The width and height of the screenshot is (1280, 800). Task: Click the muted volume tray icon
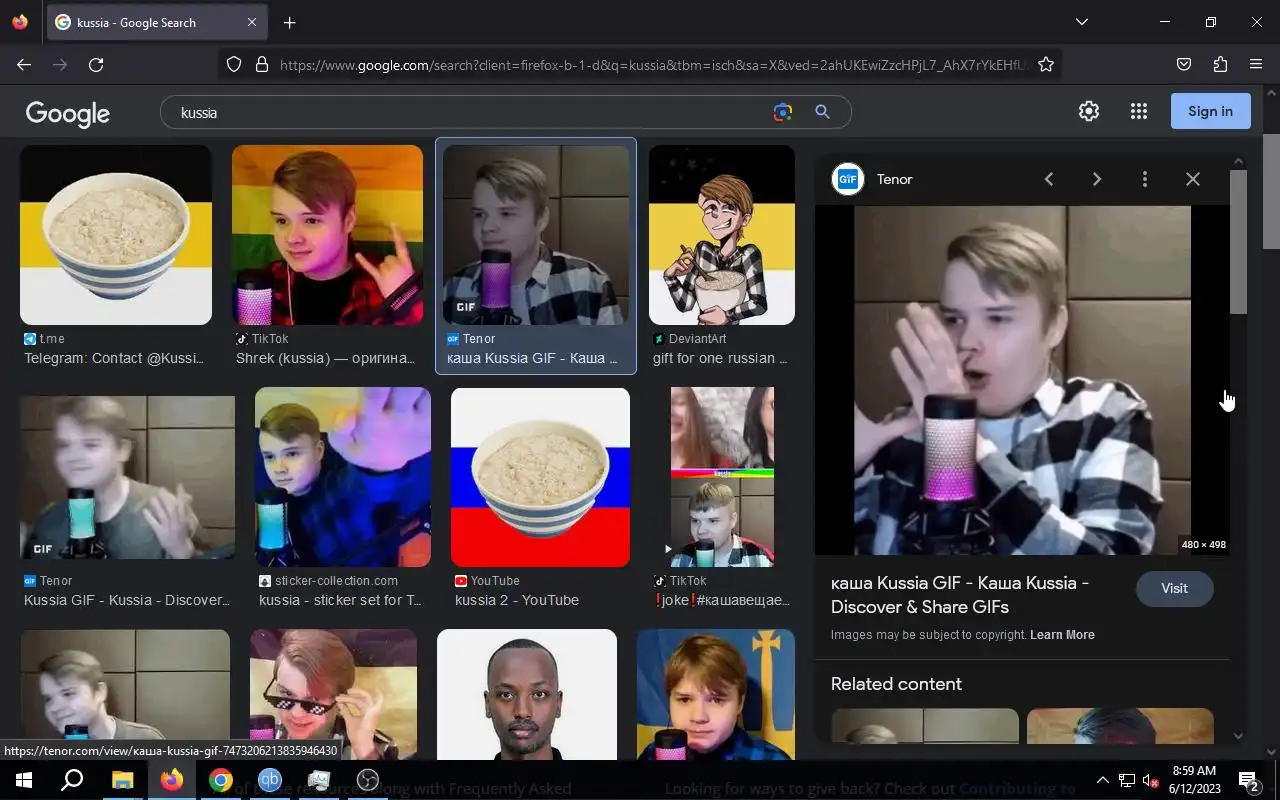click(1151, 780)
